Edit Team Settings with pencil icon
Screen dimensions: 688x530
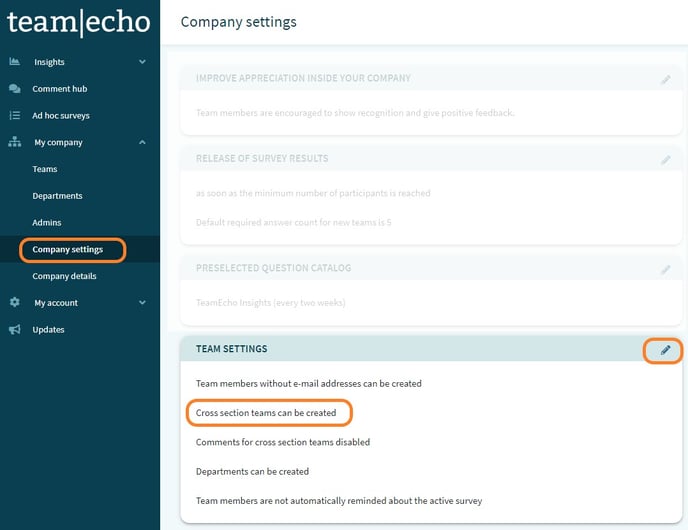pos(666,350)
